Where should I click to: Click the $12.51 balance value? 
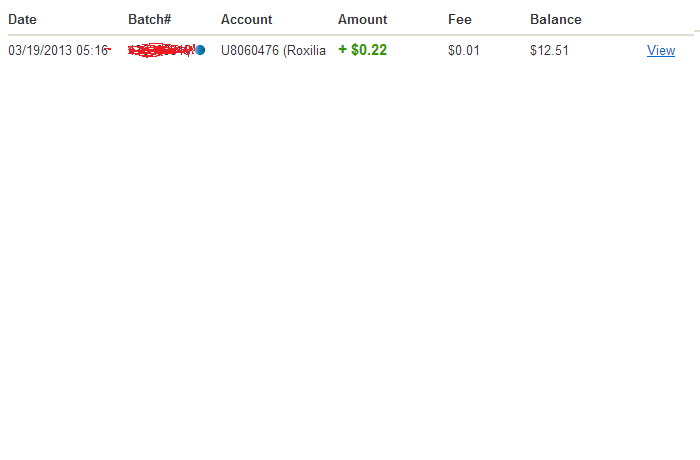tap(550, 50)
